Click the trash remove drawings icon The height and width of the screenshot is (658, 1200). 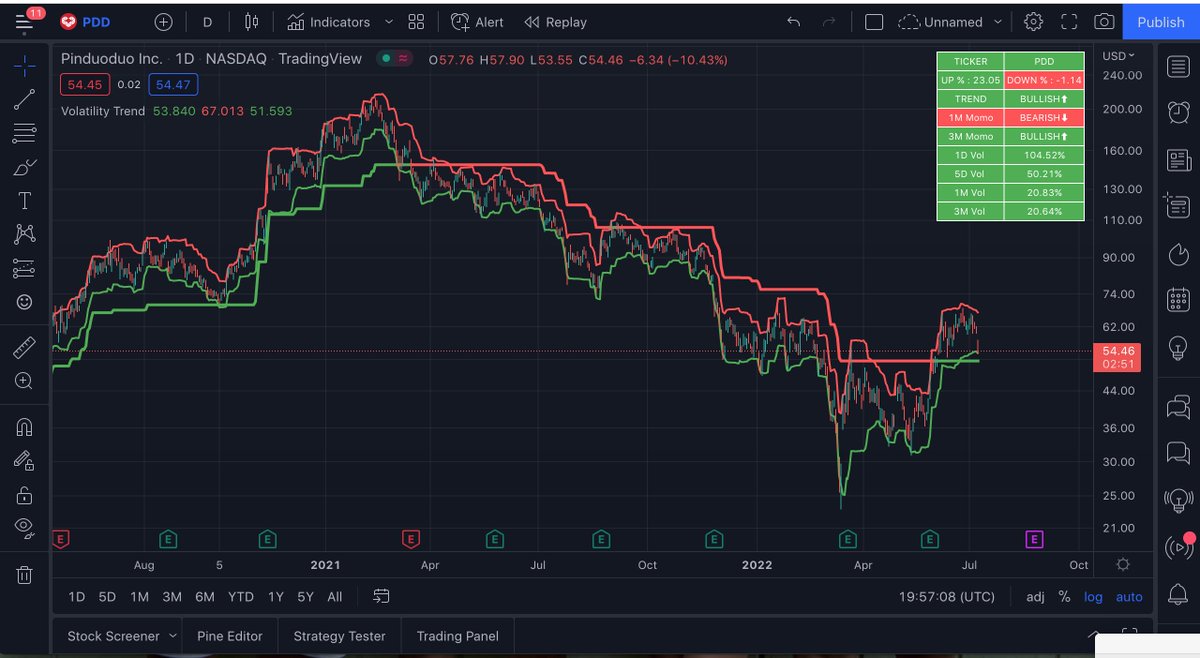[x=25, y=574]
